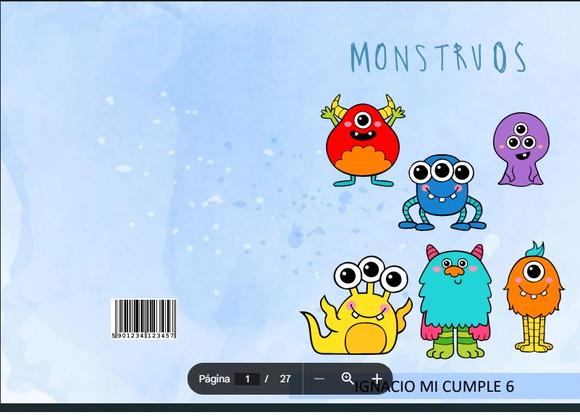Click the 'IGNACIO MI CUMPLE 6' text
The image size is (580, 420).
434,387
